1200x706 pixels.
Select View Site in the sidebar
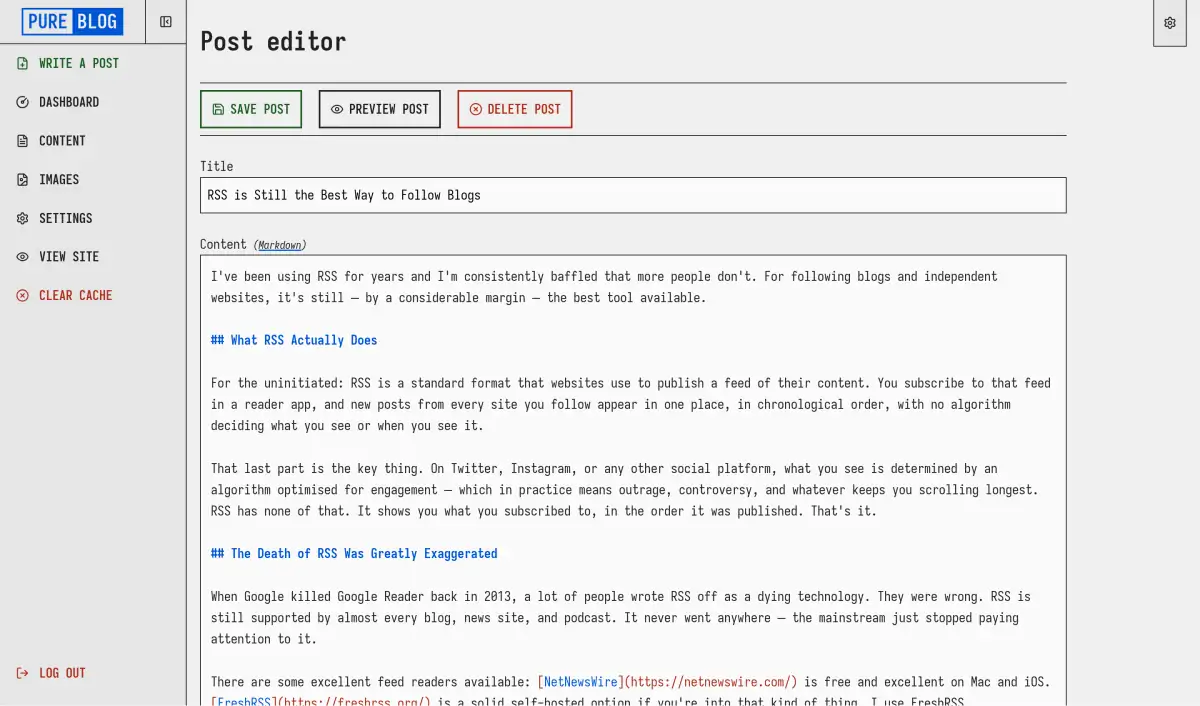[x=69, y=257]
